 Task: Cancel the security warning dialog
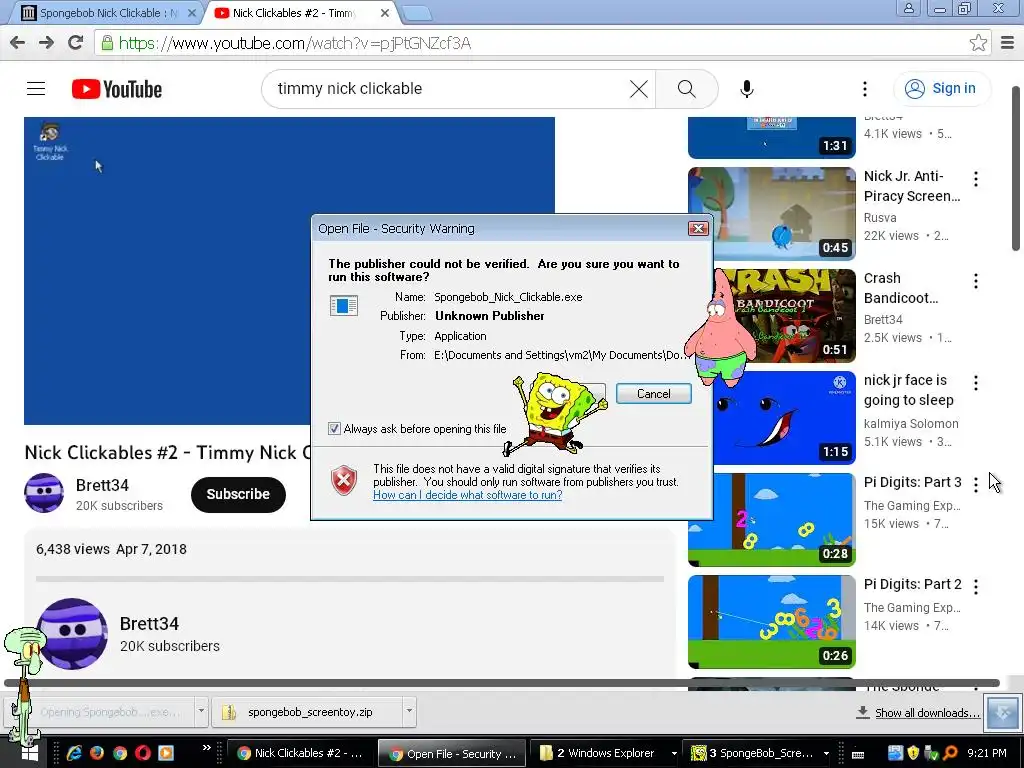pyautogui.click(x=654, y=394)
